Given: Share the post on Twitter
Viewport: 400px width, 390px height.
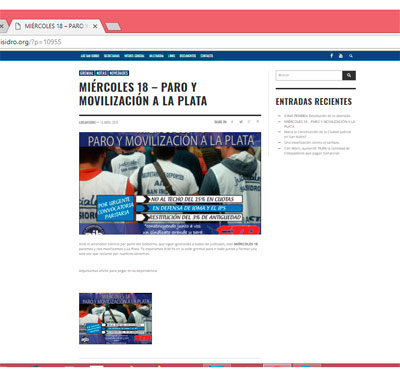Looking at the screenshot, I should (x=241, y=122).
